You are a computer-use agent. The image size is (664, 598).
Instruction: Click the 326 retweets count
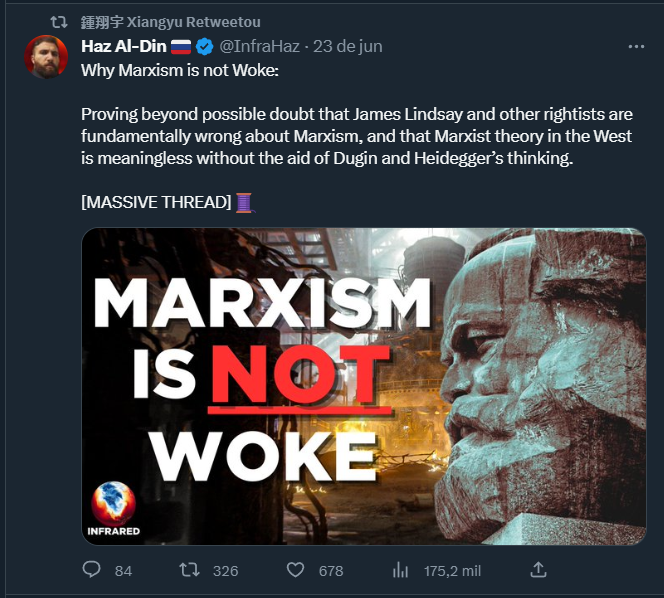click(225, 571)
